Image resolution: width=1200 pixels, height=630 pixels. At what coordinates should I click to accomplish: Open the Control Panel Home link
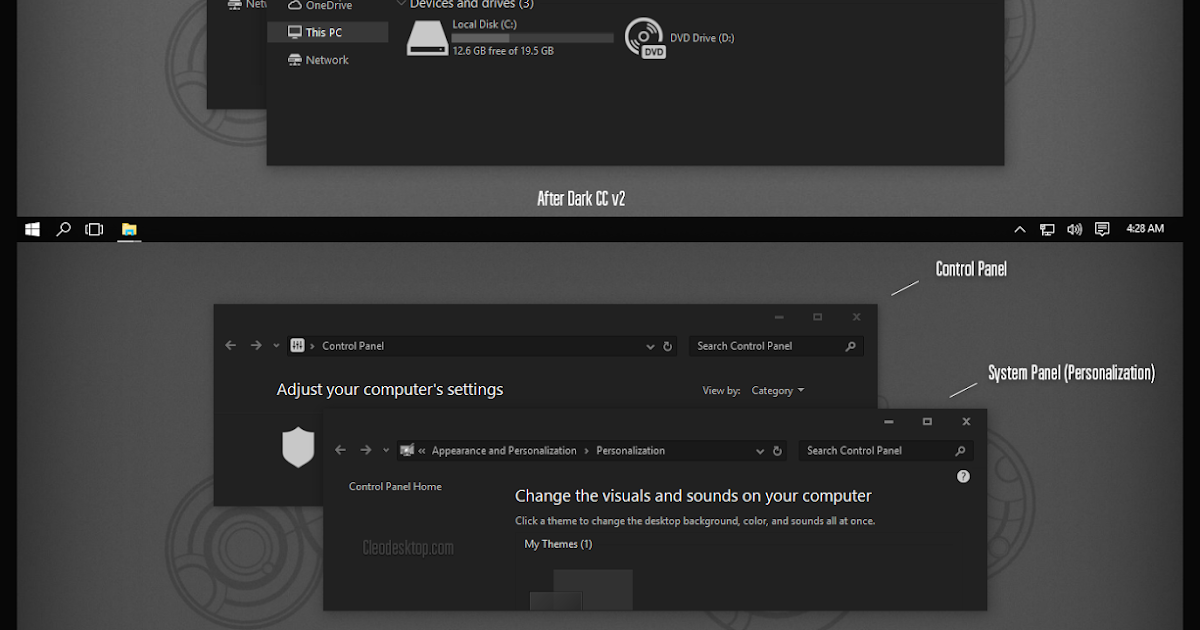coord(395,487)
